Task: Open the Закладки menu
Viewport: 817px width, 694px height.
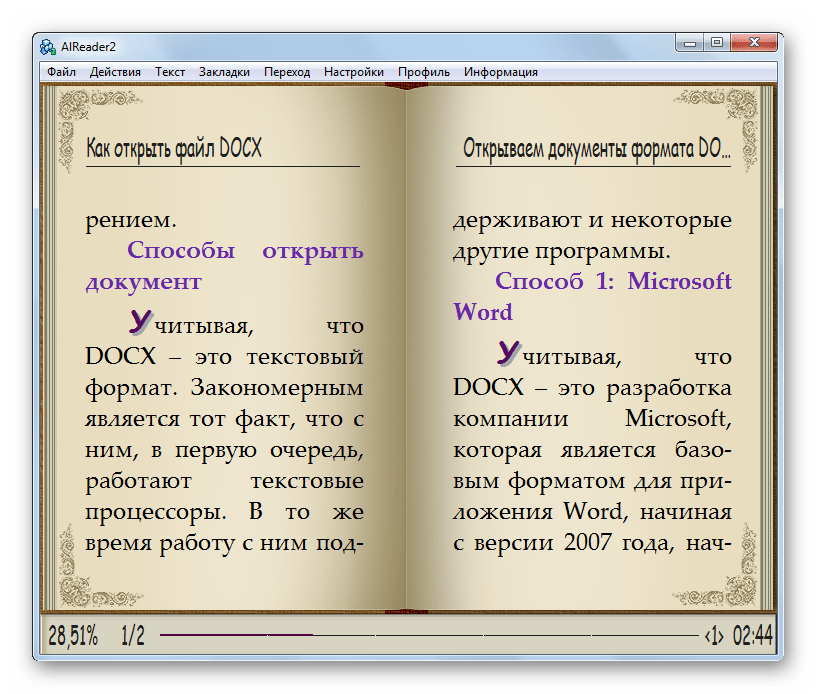Action: 224,72
